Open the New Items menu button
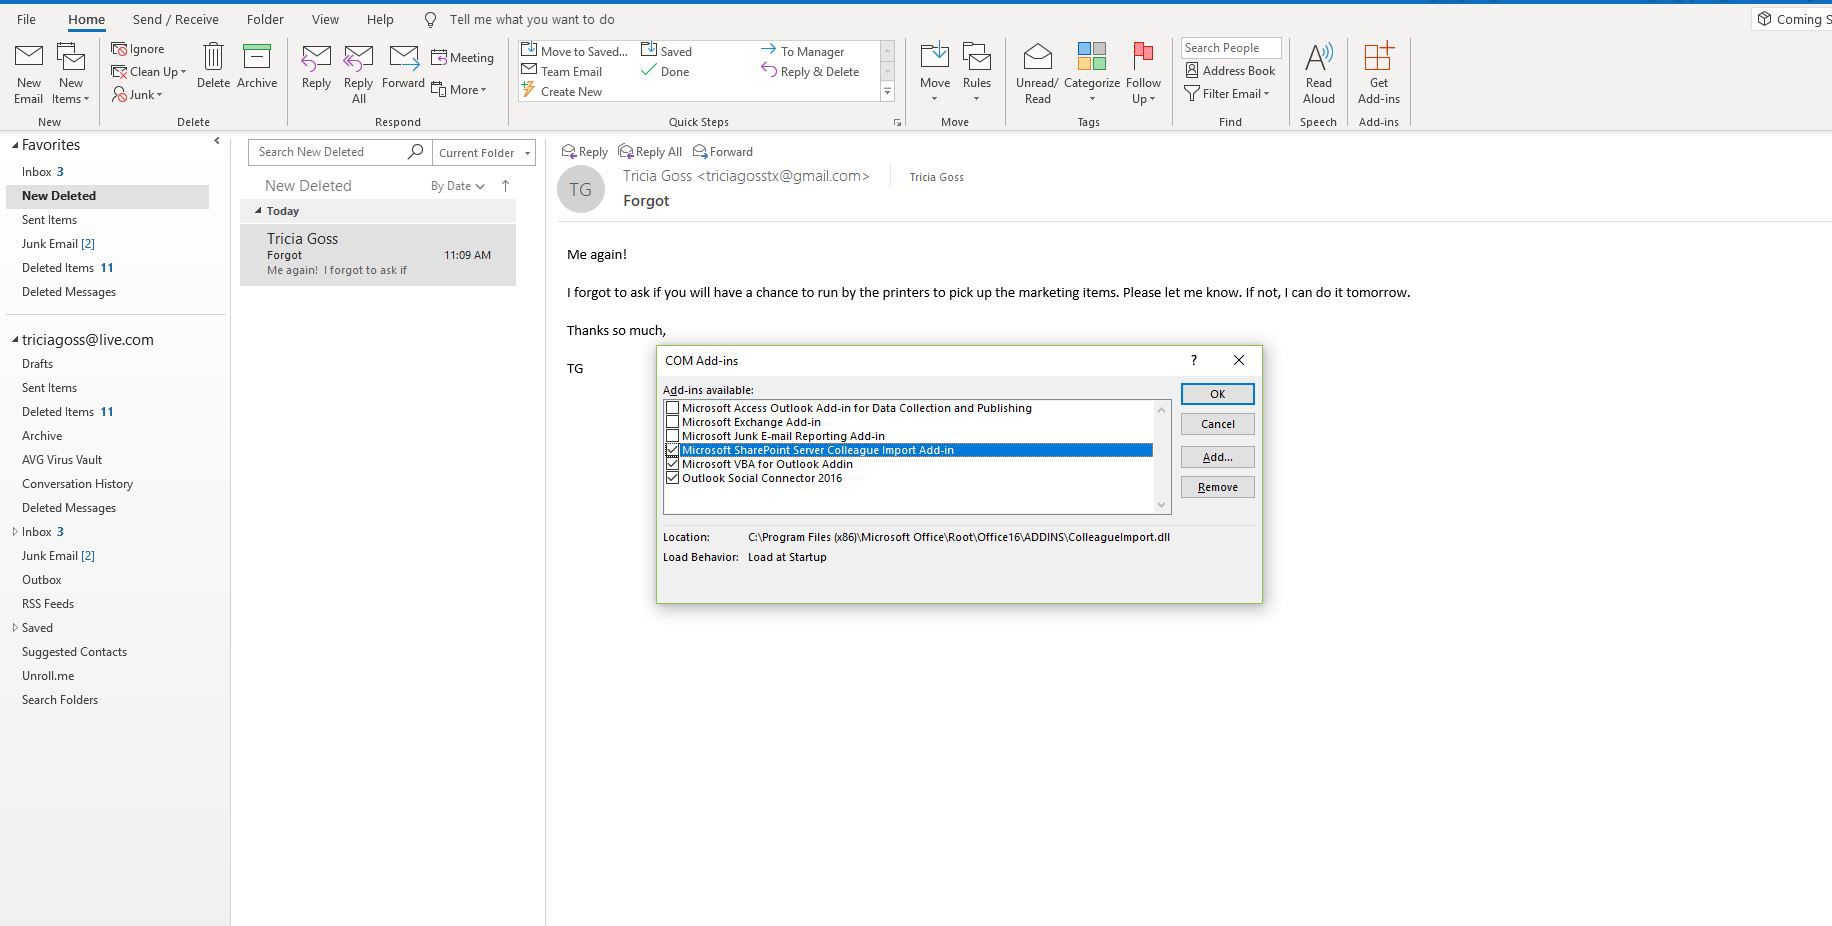 71,73
